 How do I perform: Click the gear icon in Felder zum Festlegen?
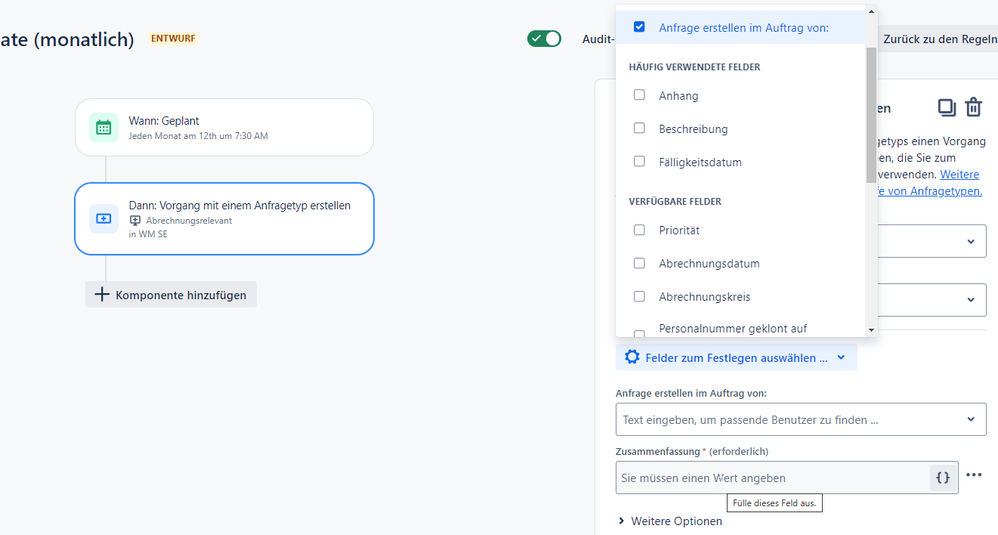click(631, 357)
